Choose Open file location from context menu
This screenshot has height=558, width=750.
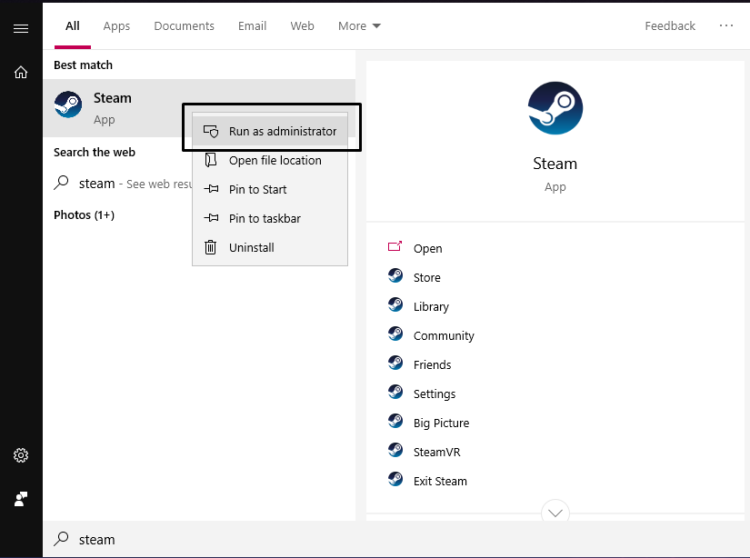click(x=275, y=160)
